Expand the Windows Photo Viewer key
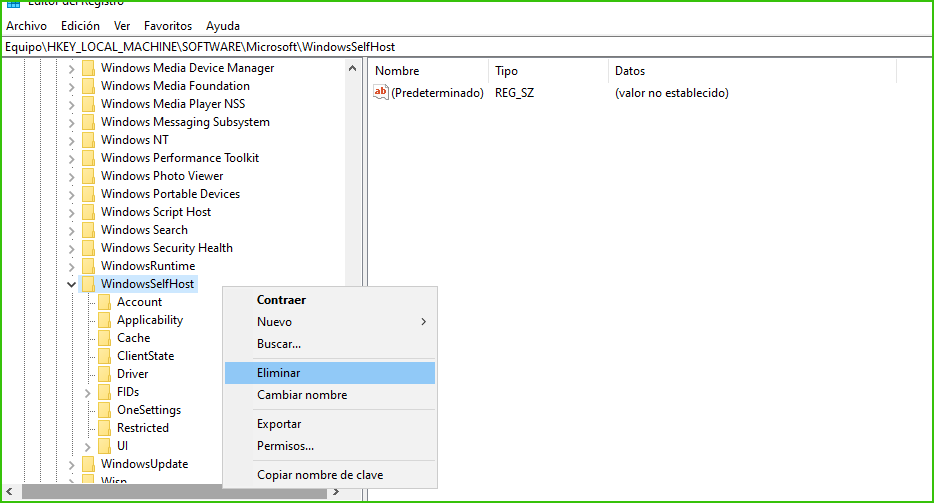This screenshot has width=934, height=503. (71, 177)
